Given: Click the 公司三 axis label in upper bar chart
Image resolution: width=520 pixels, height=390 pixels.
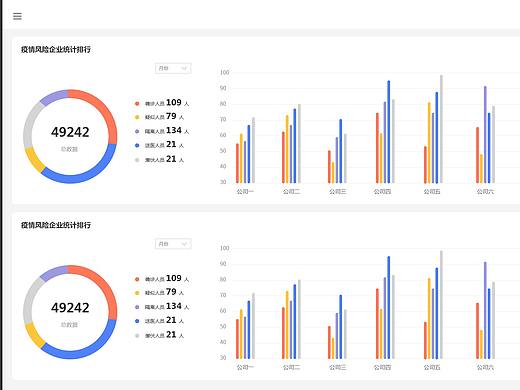Looking at the screenshot, I should pyautogui.click(x=337, y=192).
